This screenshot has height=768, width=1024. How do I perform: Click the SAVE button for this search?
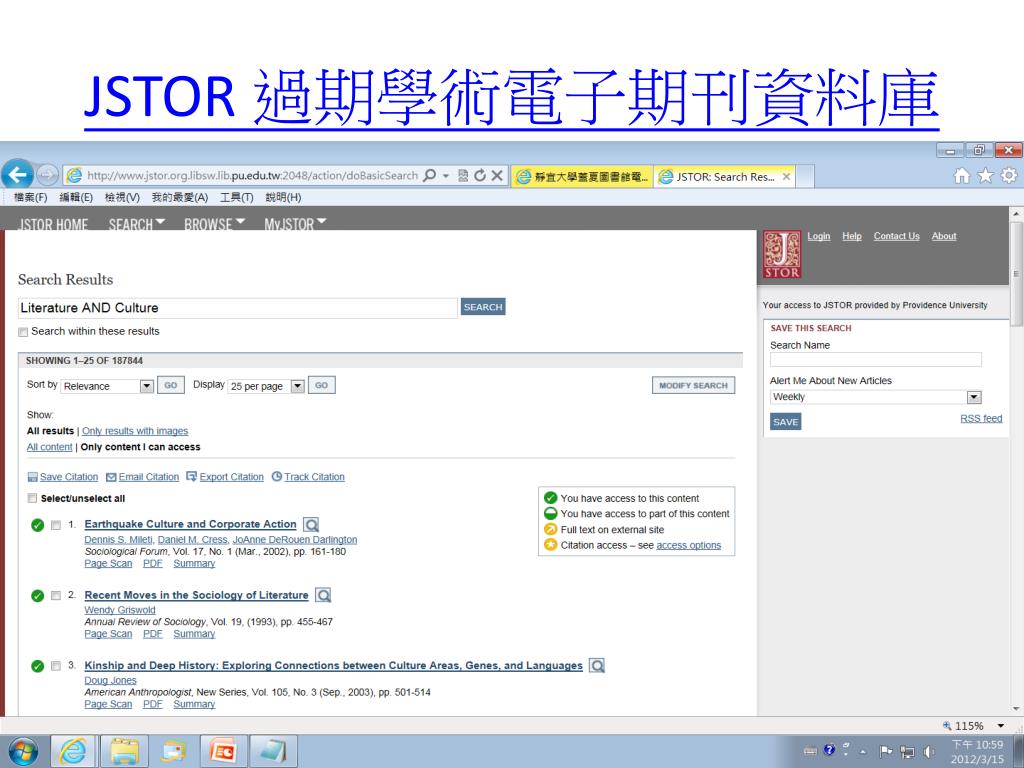tap(786, 422)
